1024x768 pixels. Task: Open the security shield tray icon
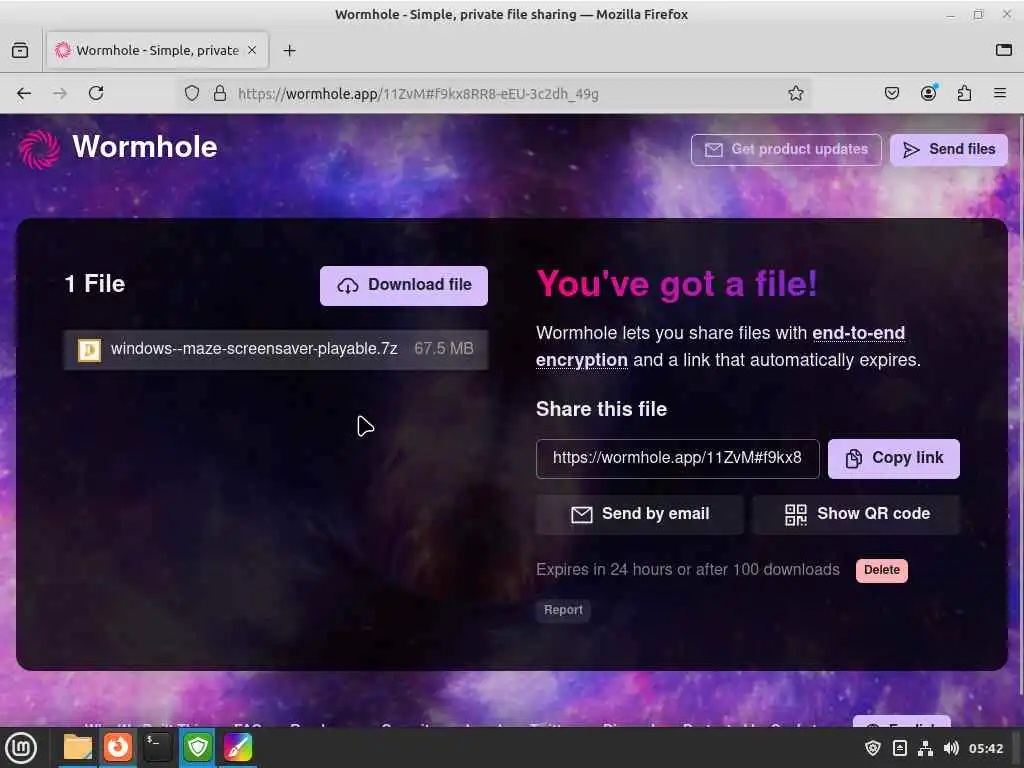coord(872,748)
